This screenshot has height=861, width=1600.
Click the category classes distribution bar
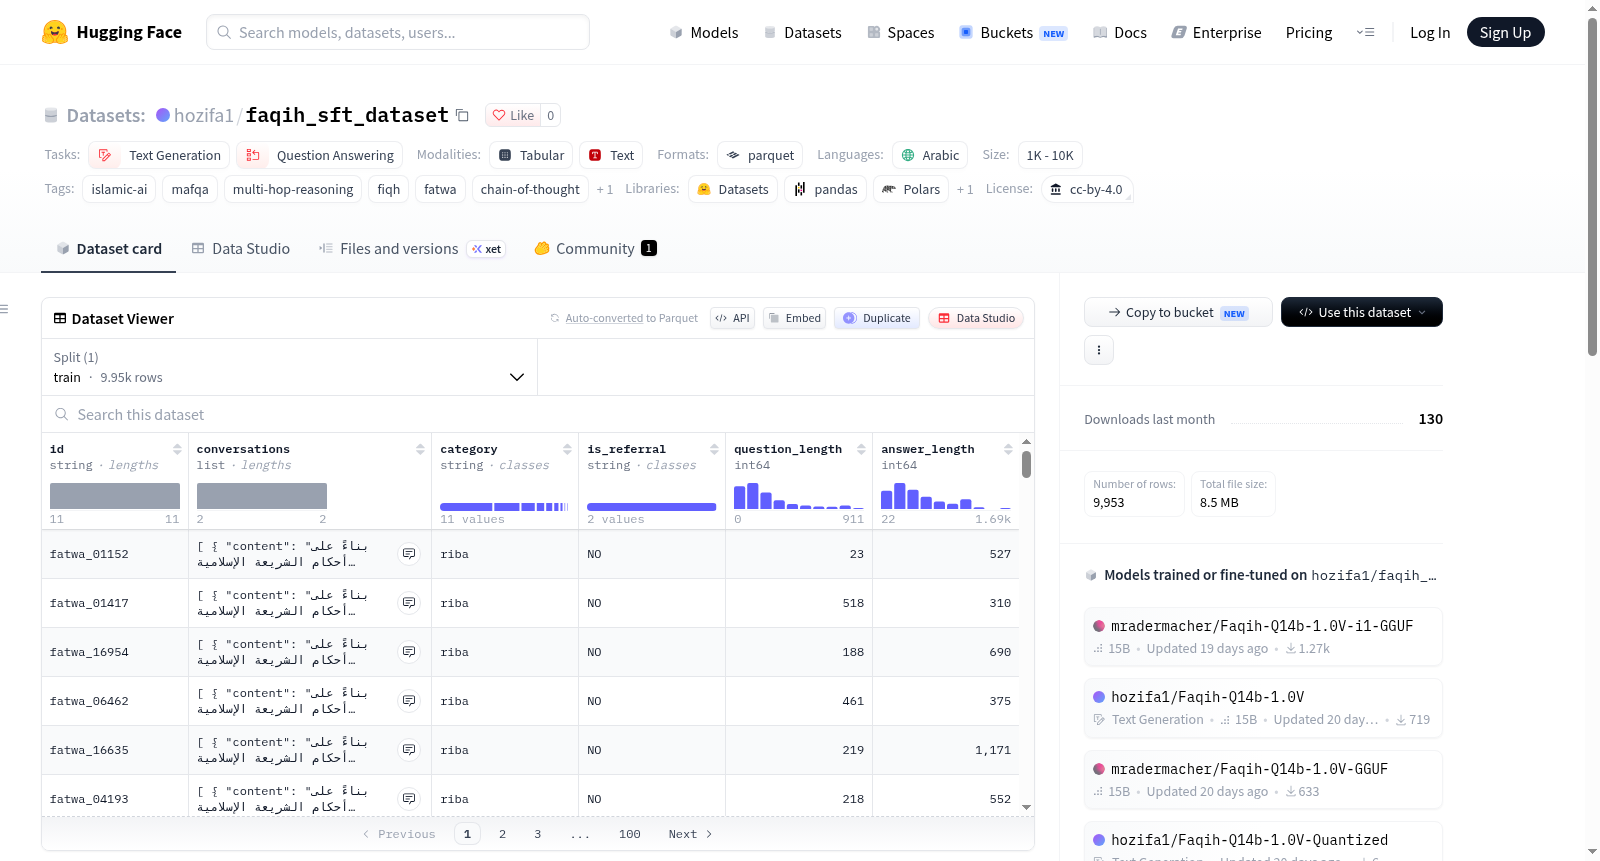[x=505, y=507]
